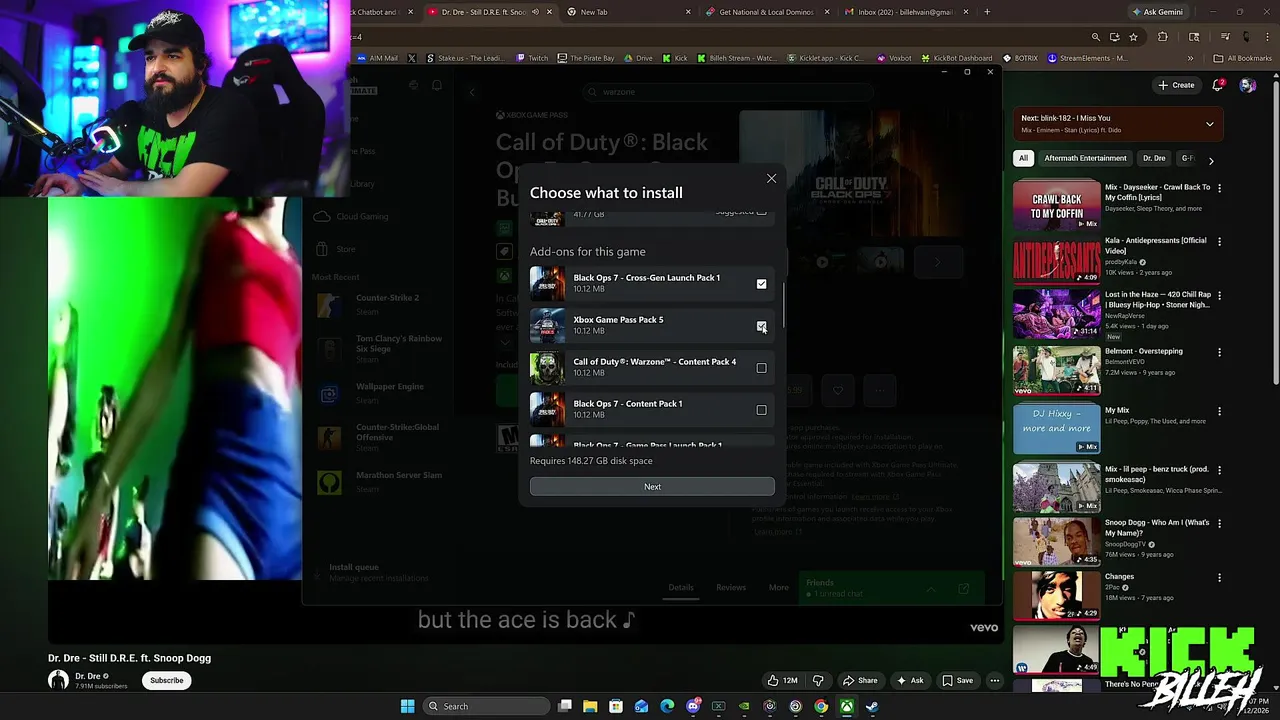This screenshot has width=1280, height=720.
Task: Open options for Dayseeker Crawl Back To My Coffin
Action: (1219, 188)
